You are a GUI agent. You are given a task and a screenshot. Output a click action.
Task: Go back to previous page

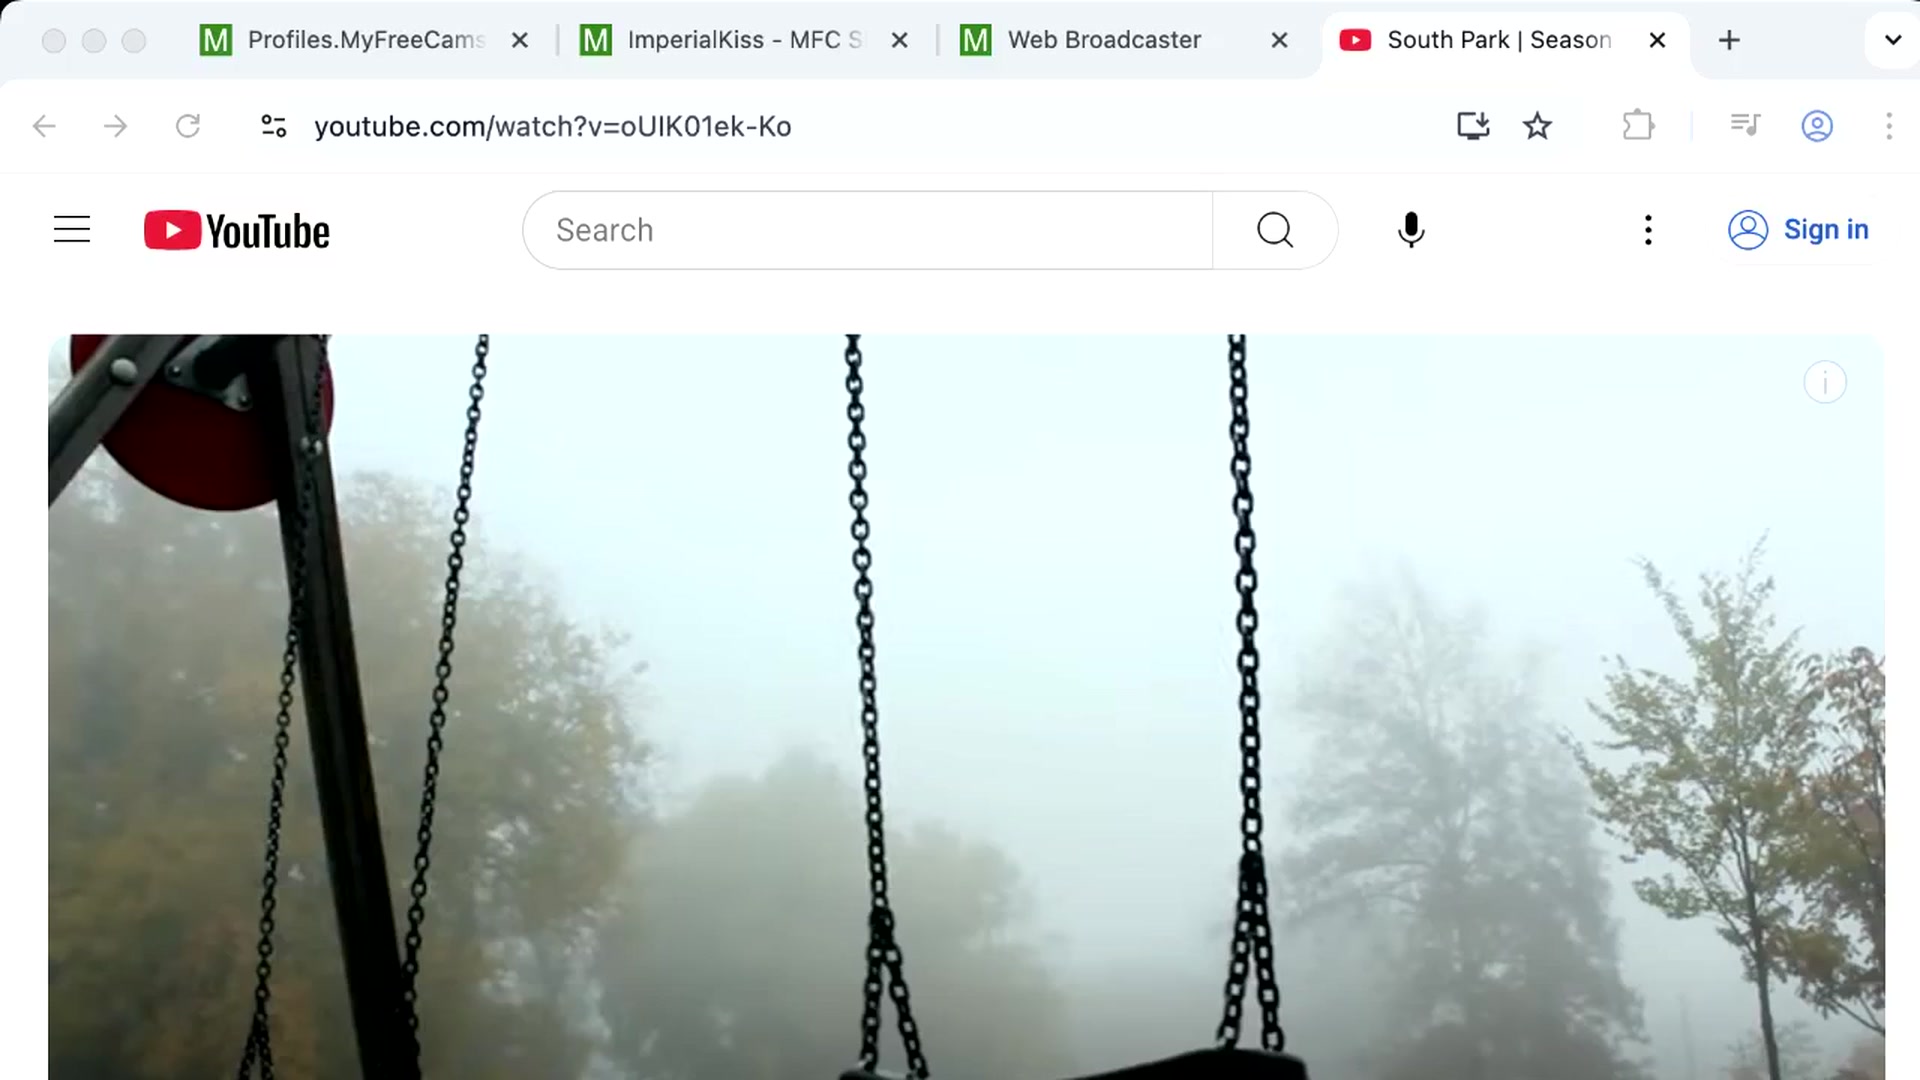pos(44,126)
